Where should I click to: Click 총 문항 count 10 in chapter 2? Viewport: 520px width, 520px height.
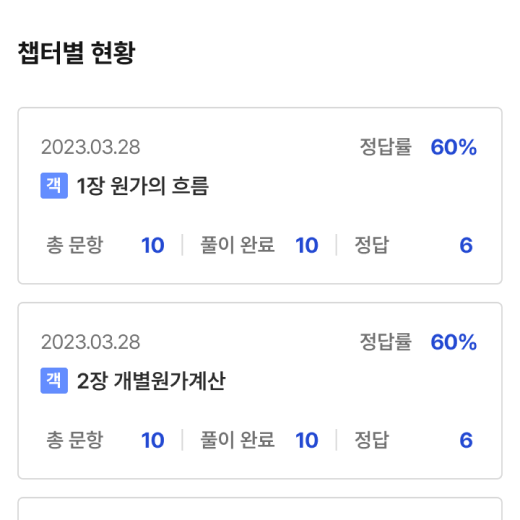(153, 440)
